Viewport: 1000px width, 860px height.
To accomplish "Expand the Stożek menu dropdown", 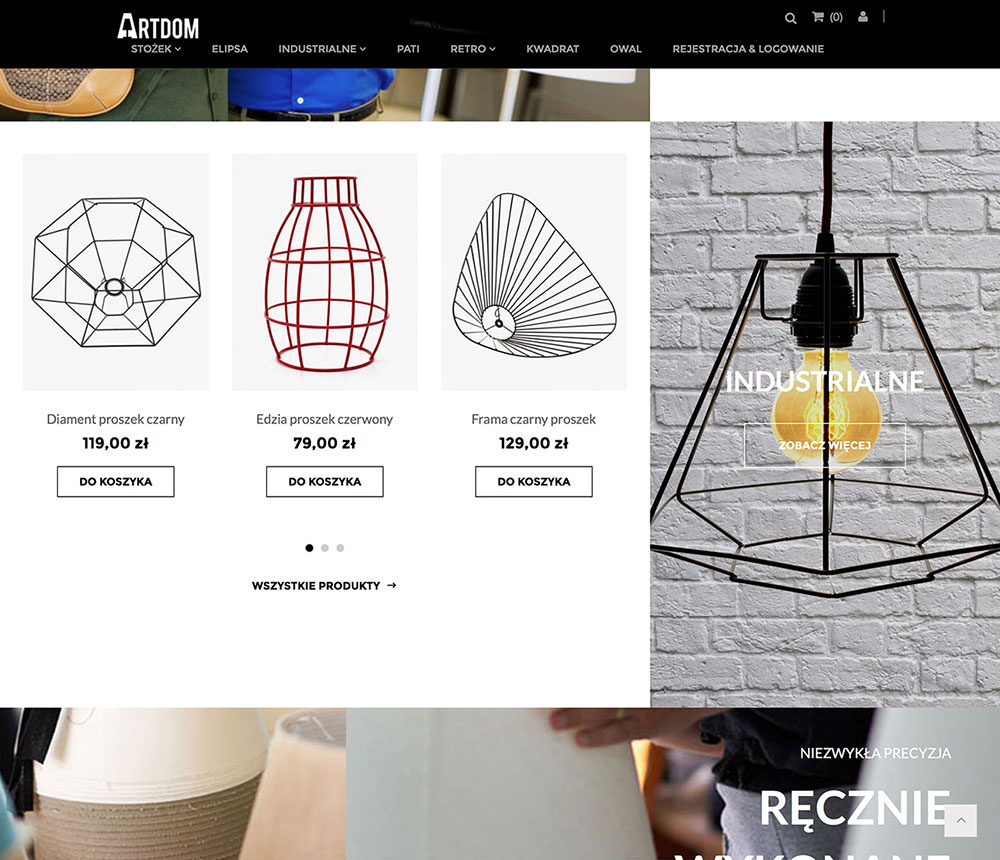I will [x=156, y=48].
